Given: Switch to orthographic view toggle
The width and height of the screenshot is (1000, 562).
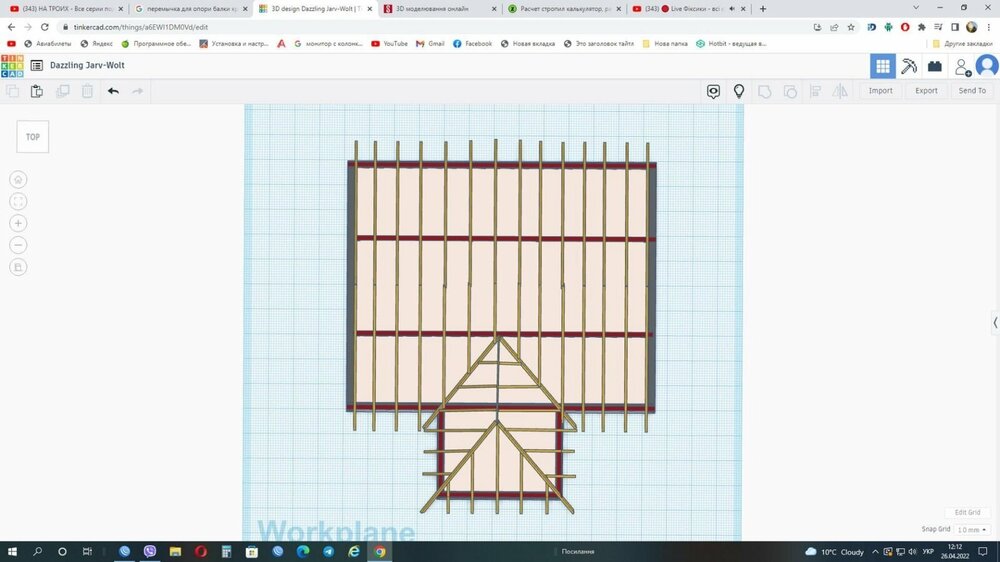Looking at the screenshot, I should (x=18, y=267).
